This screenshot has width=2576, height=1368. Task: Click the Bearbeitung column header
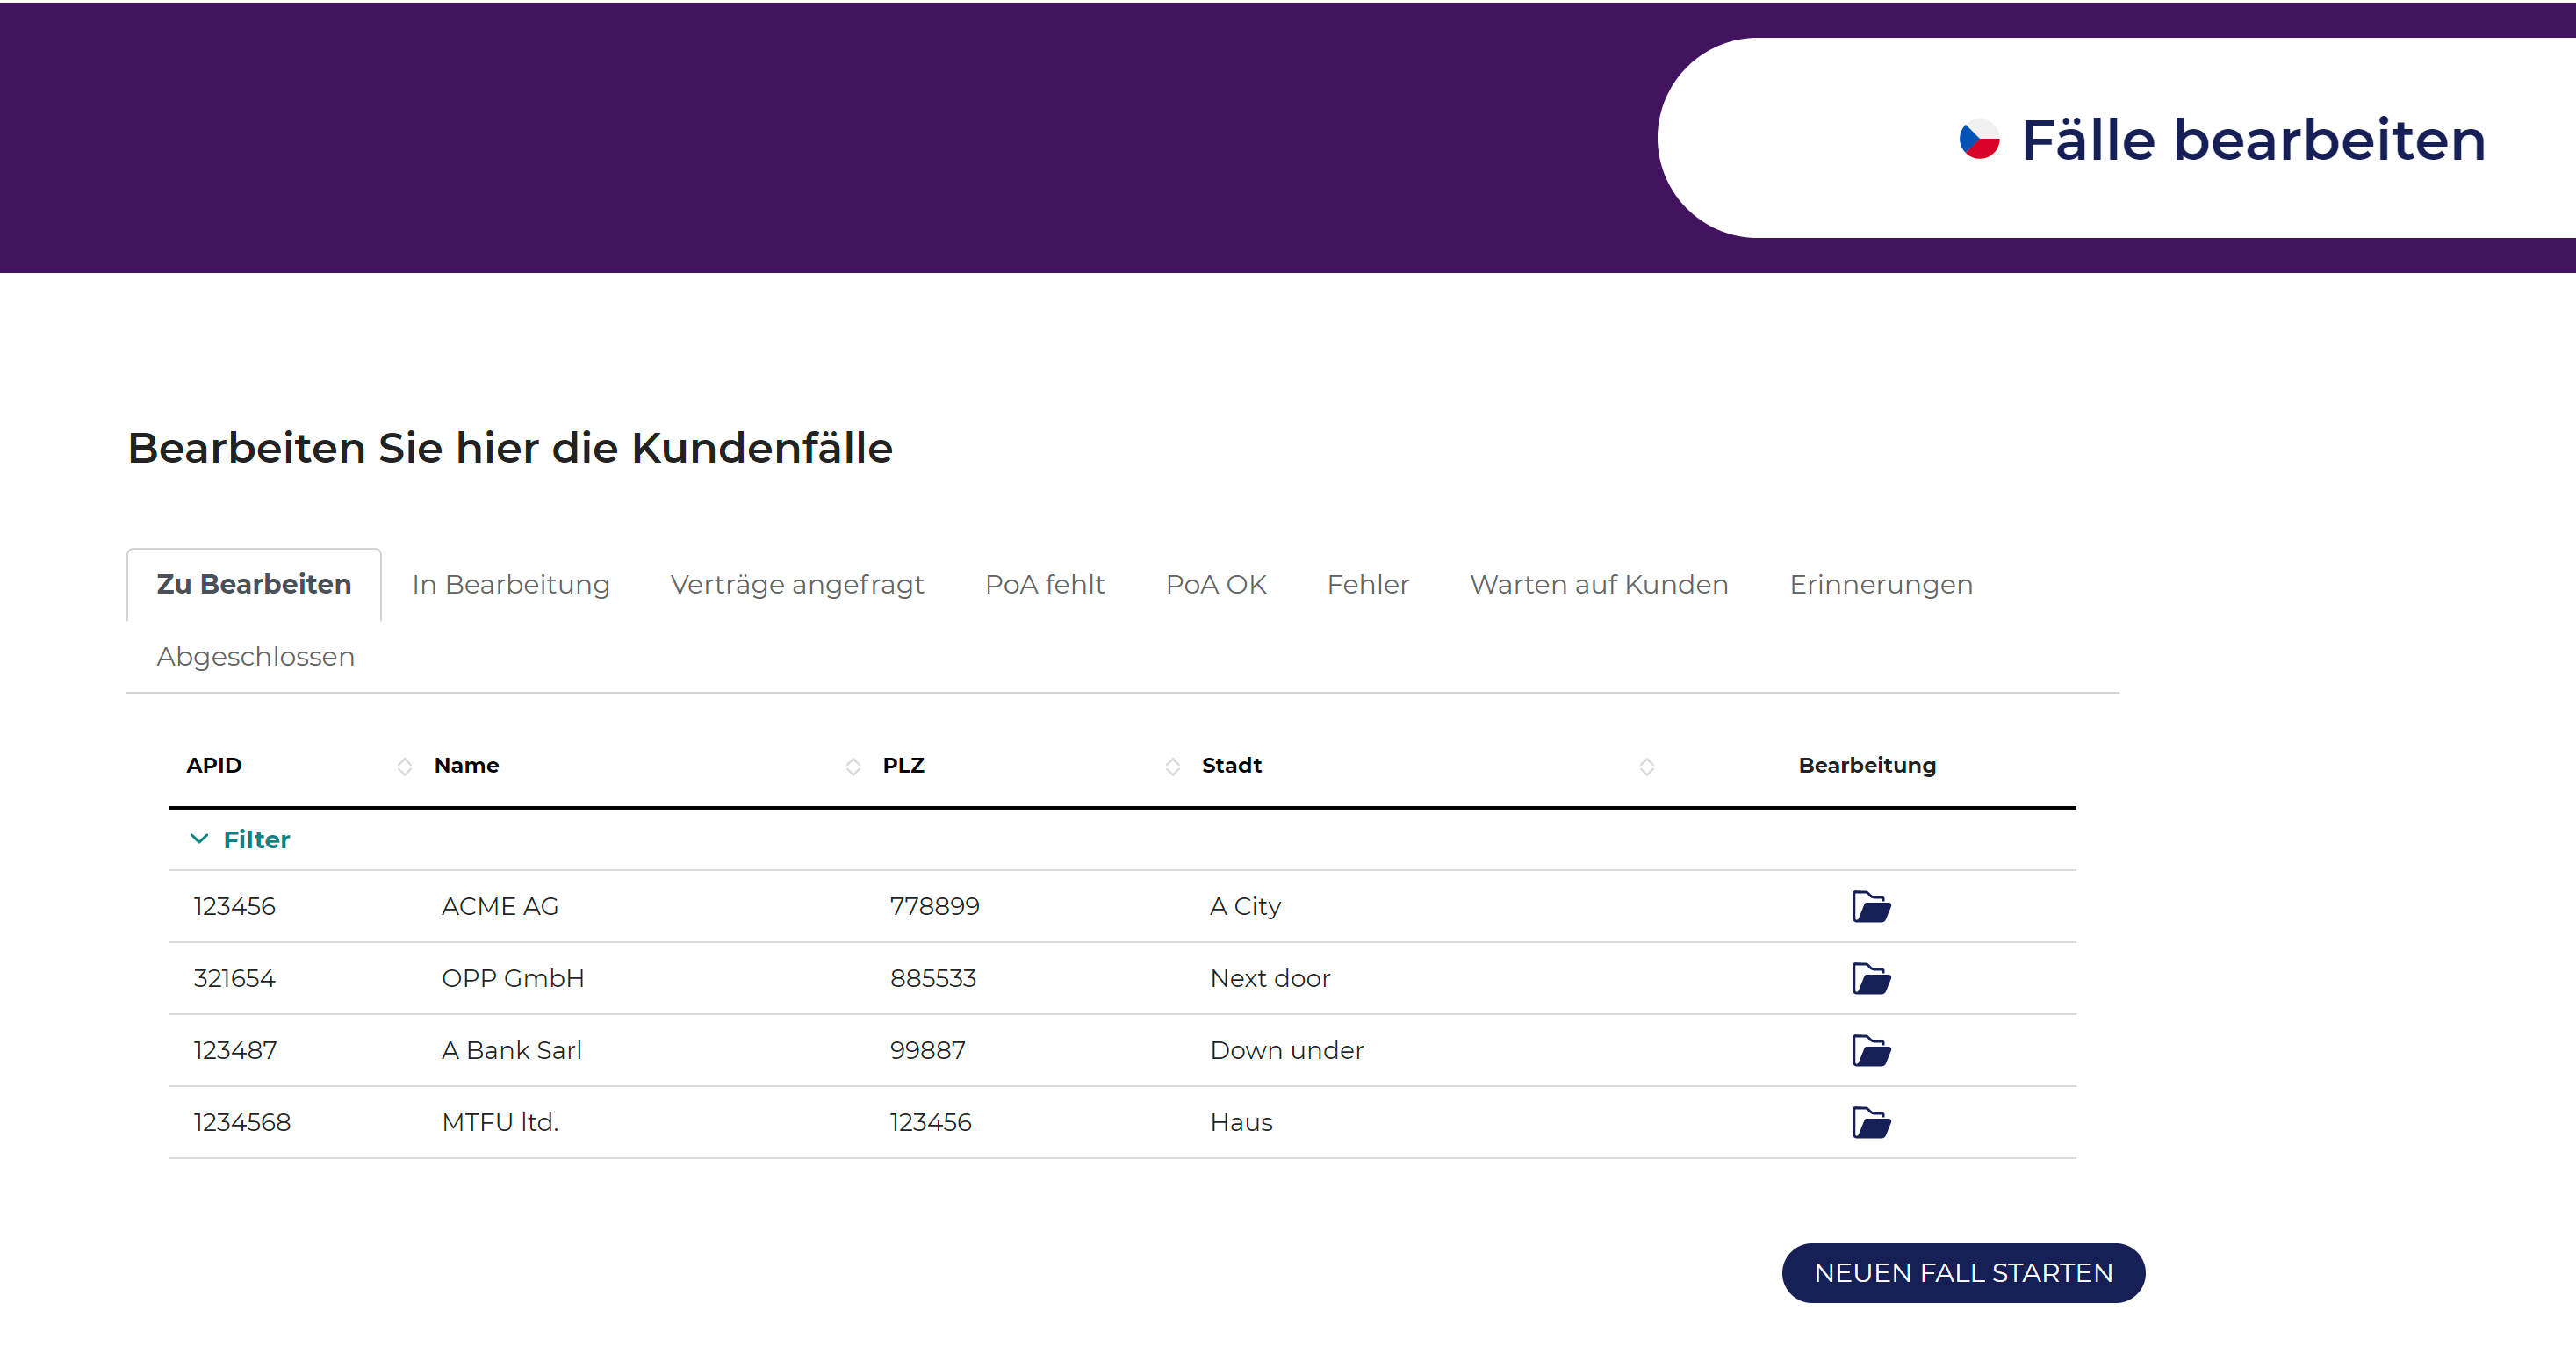[x=1867, y=765]
